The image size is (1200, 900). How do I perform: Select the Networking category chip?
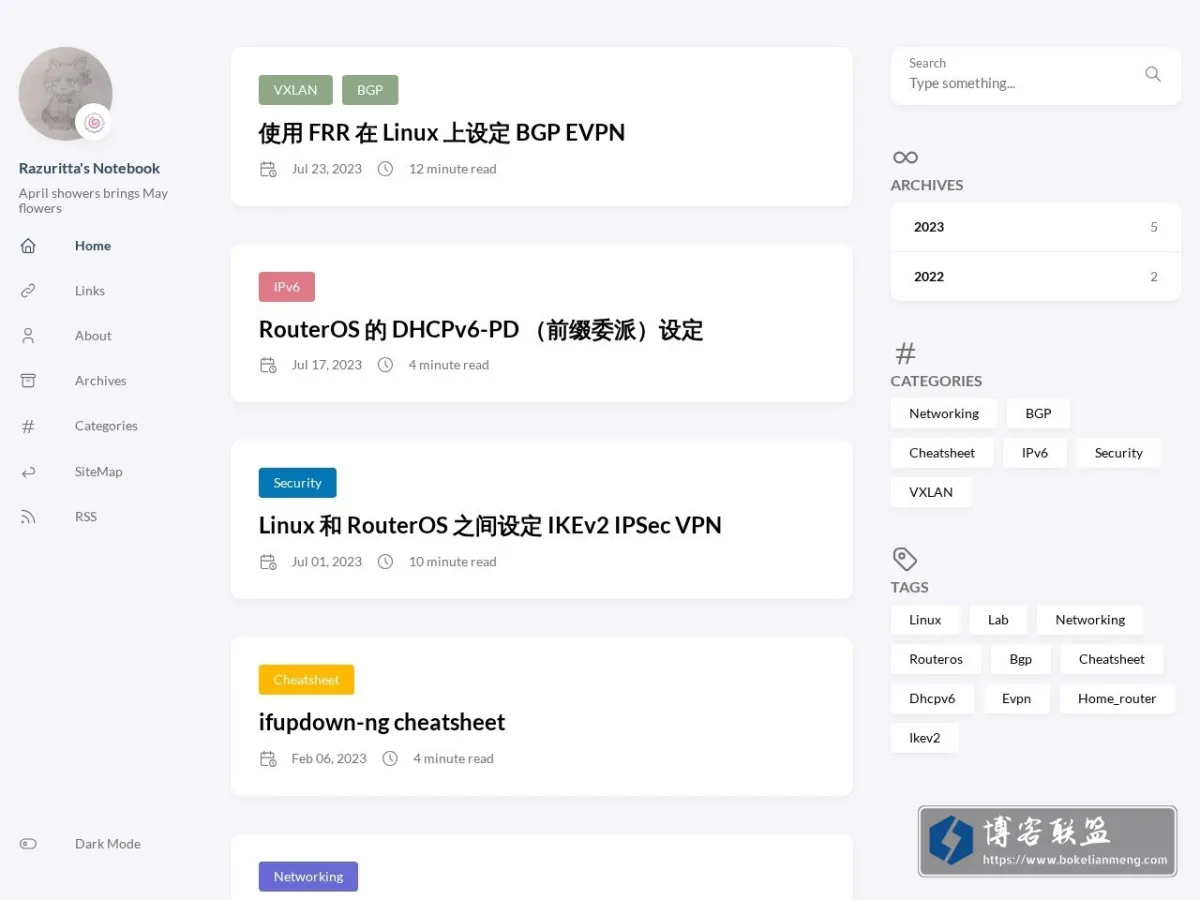(x=944, y=414)
